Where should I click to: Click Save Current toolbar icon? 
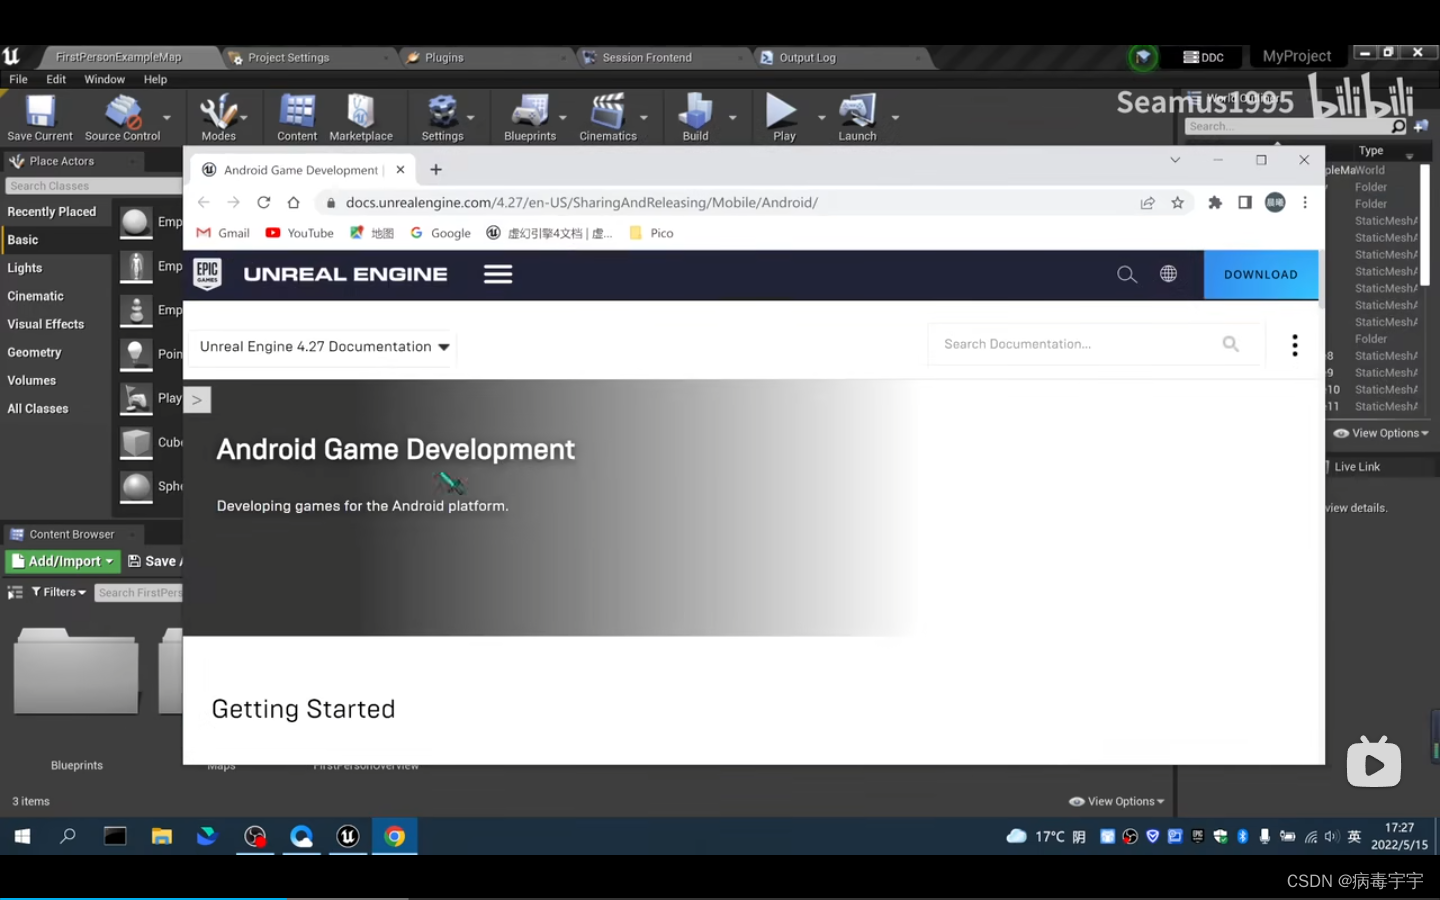40,117
